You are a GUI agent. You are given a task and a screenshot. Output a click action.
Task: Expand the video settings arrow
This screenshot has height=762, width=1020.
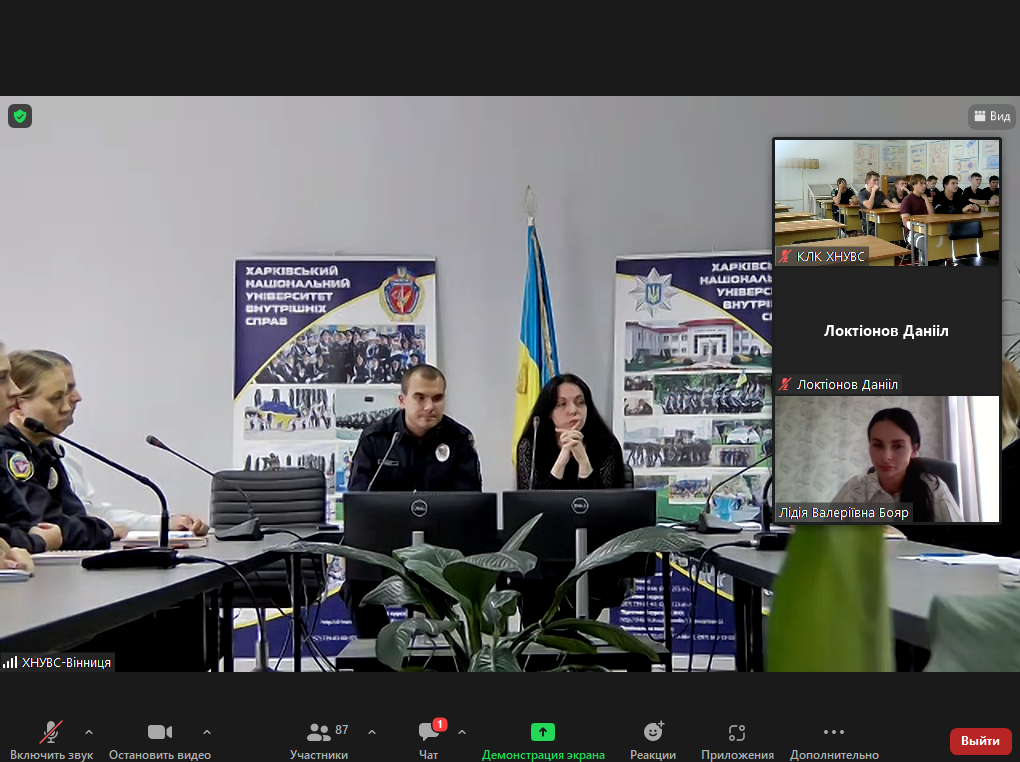tap(207, 732)
